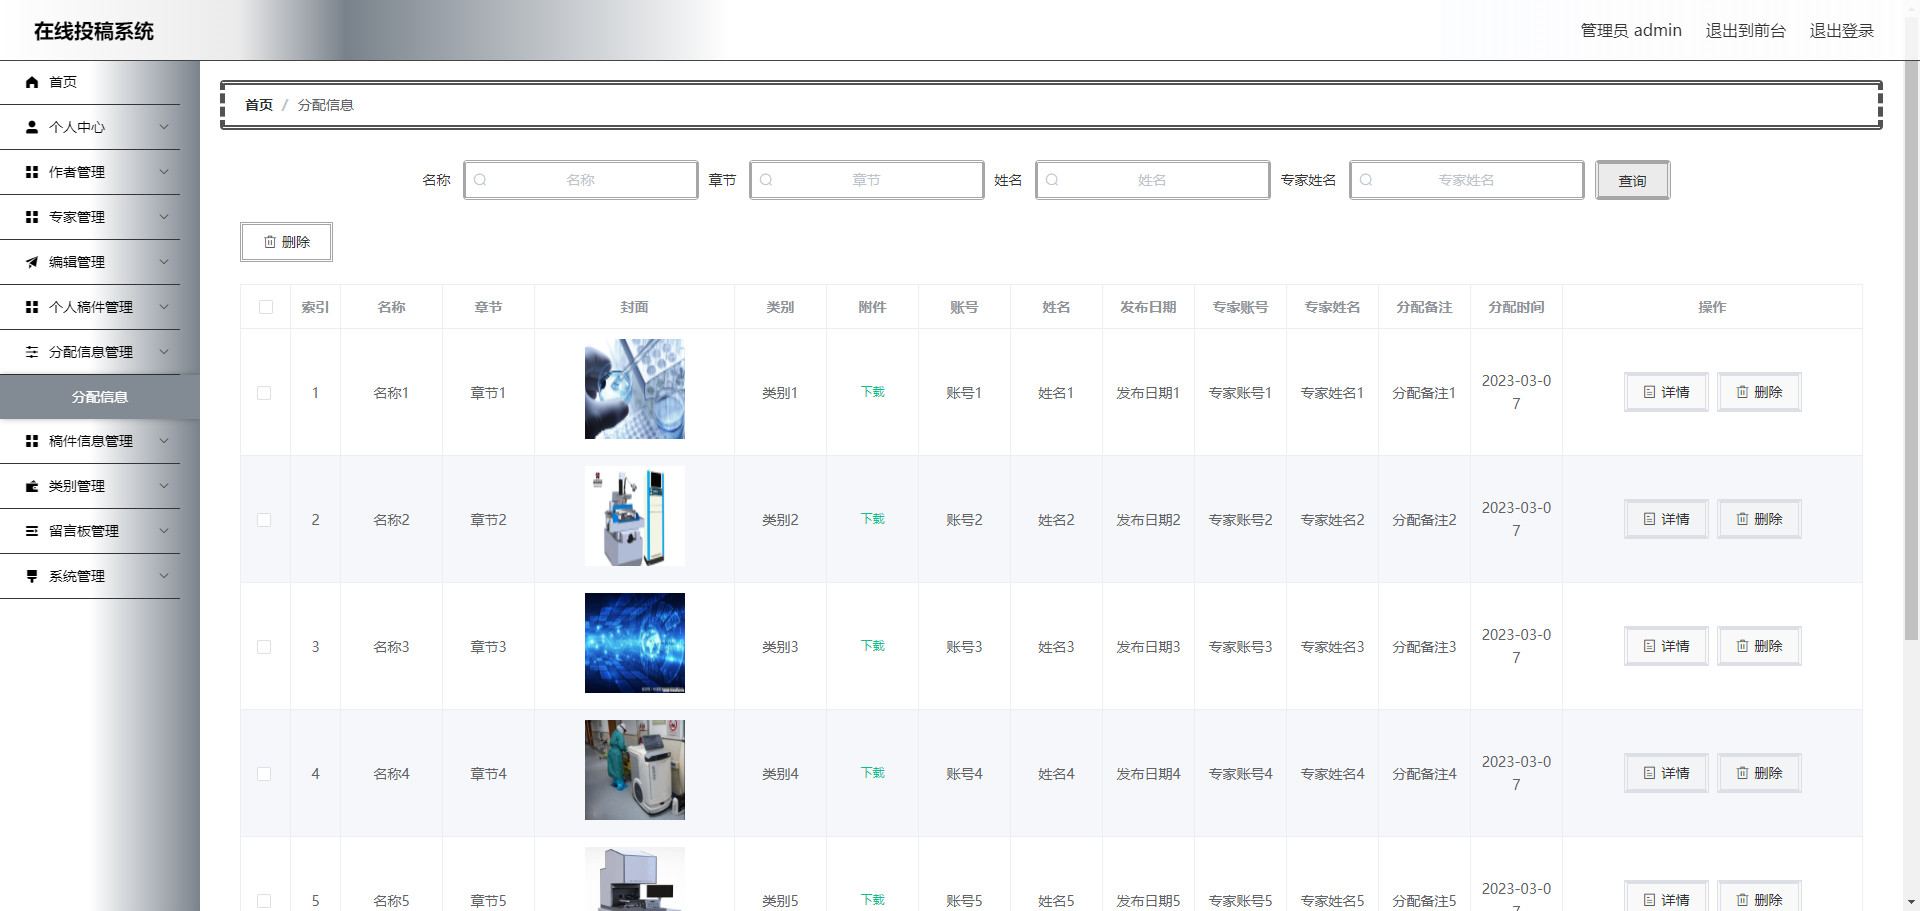Download attachment for row 名称2
Image resolution: width=1920 pixels, height=911 pixels.
click(x=872, y=519)
